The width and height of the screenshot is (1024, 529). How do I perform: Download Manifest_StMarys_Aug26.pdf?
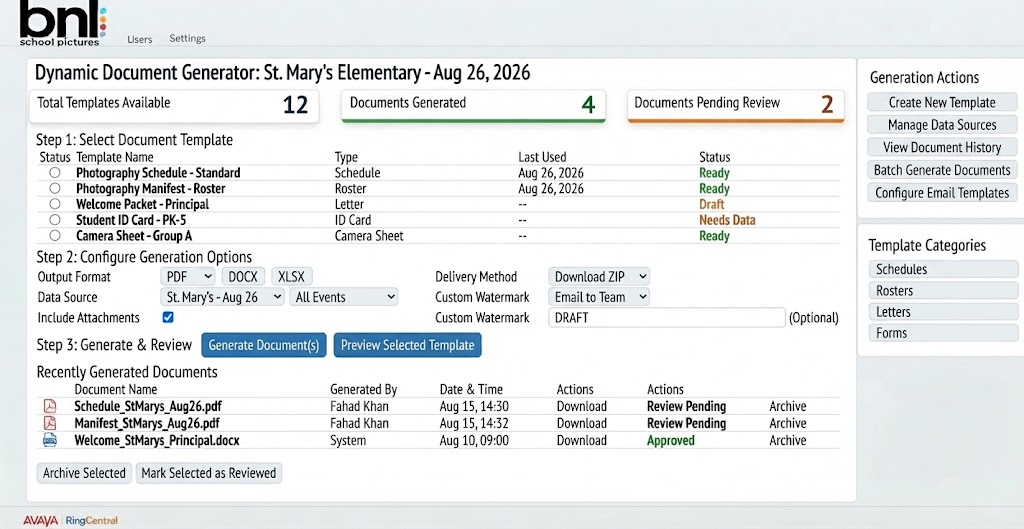tap(581, 423)
